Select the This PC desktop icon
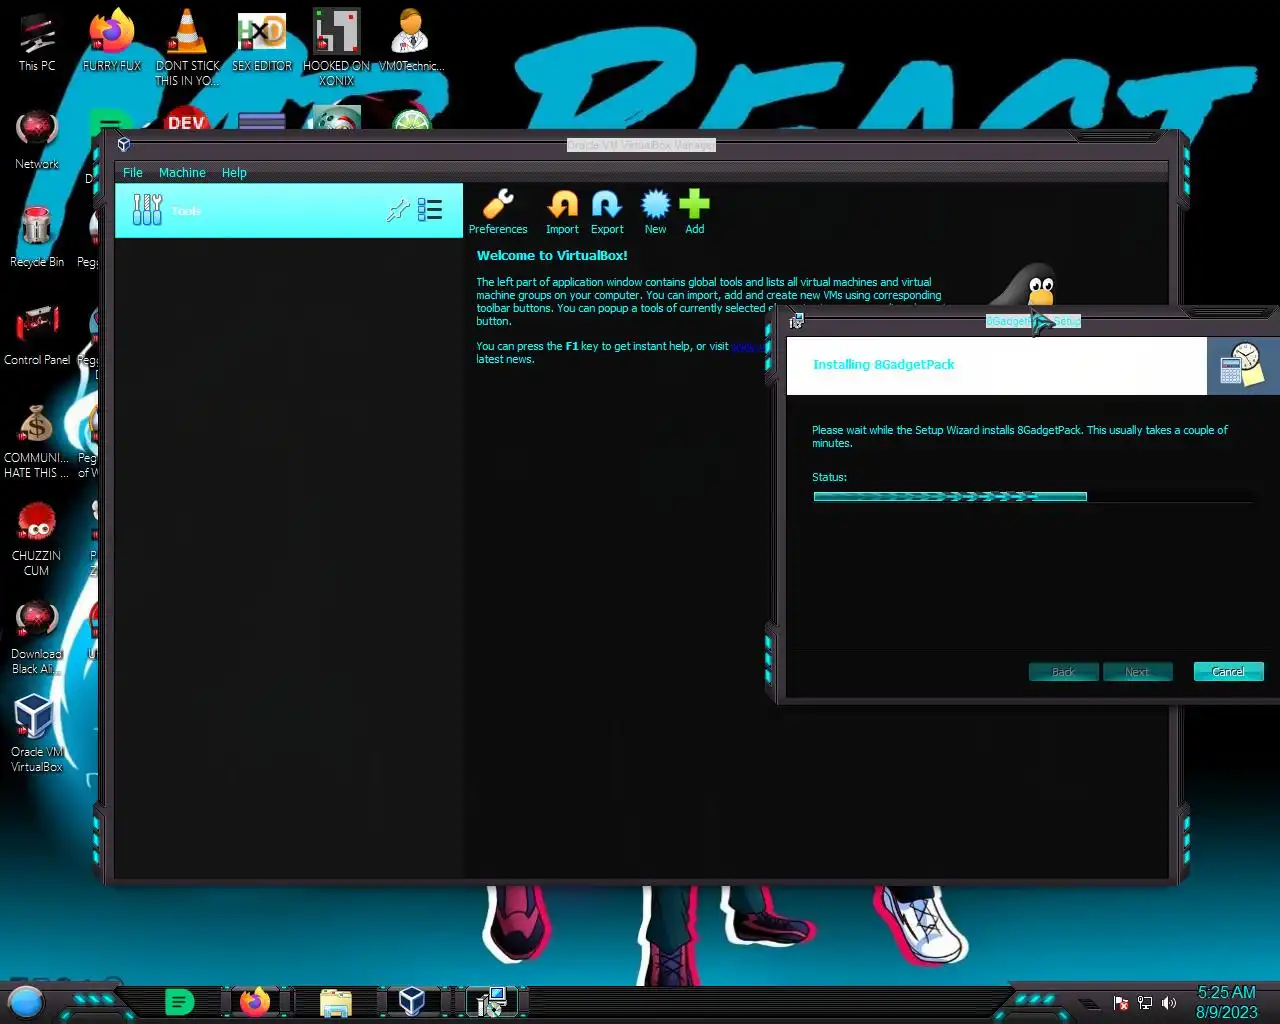 click(37, 42)
